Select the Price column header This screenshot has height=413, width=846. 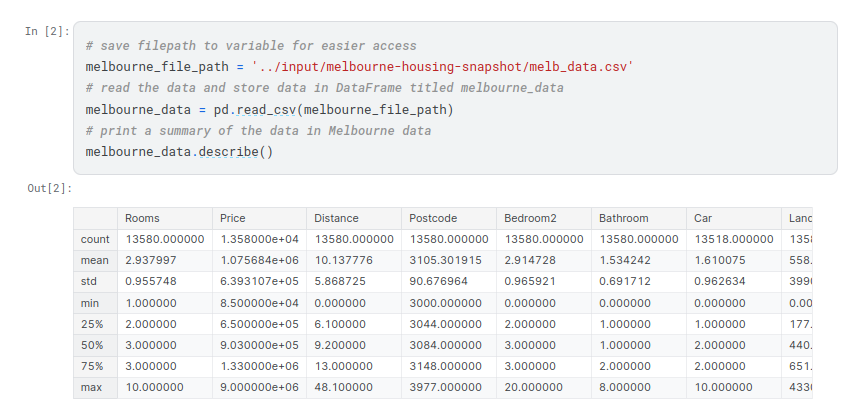(233, 218)
